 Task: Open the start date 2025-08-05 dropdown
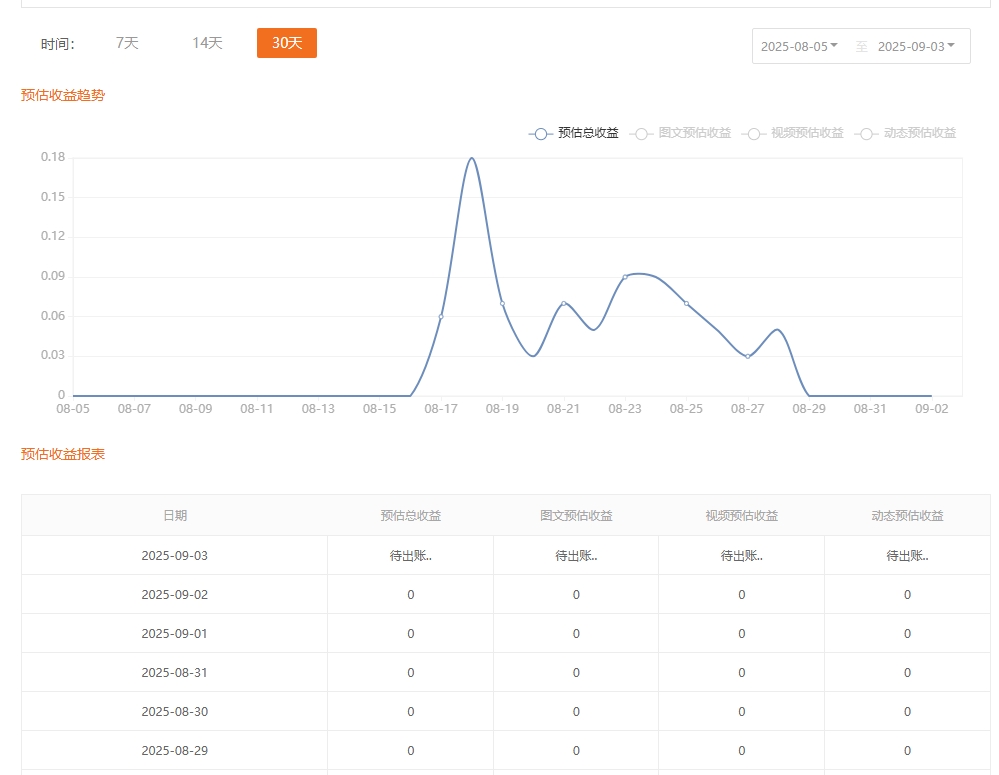(x=799, y=46)
